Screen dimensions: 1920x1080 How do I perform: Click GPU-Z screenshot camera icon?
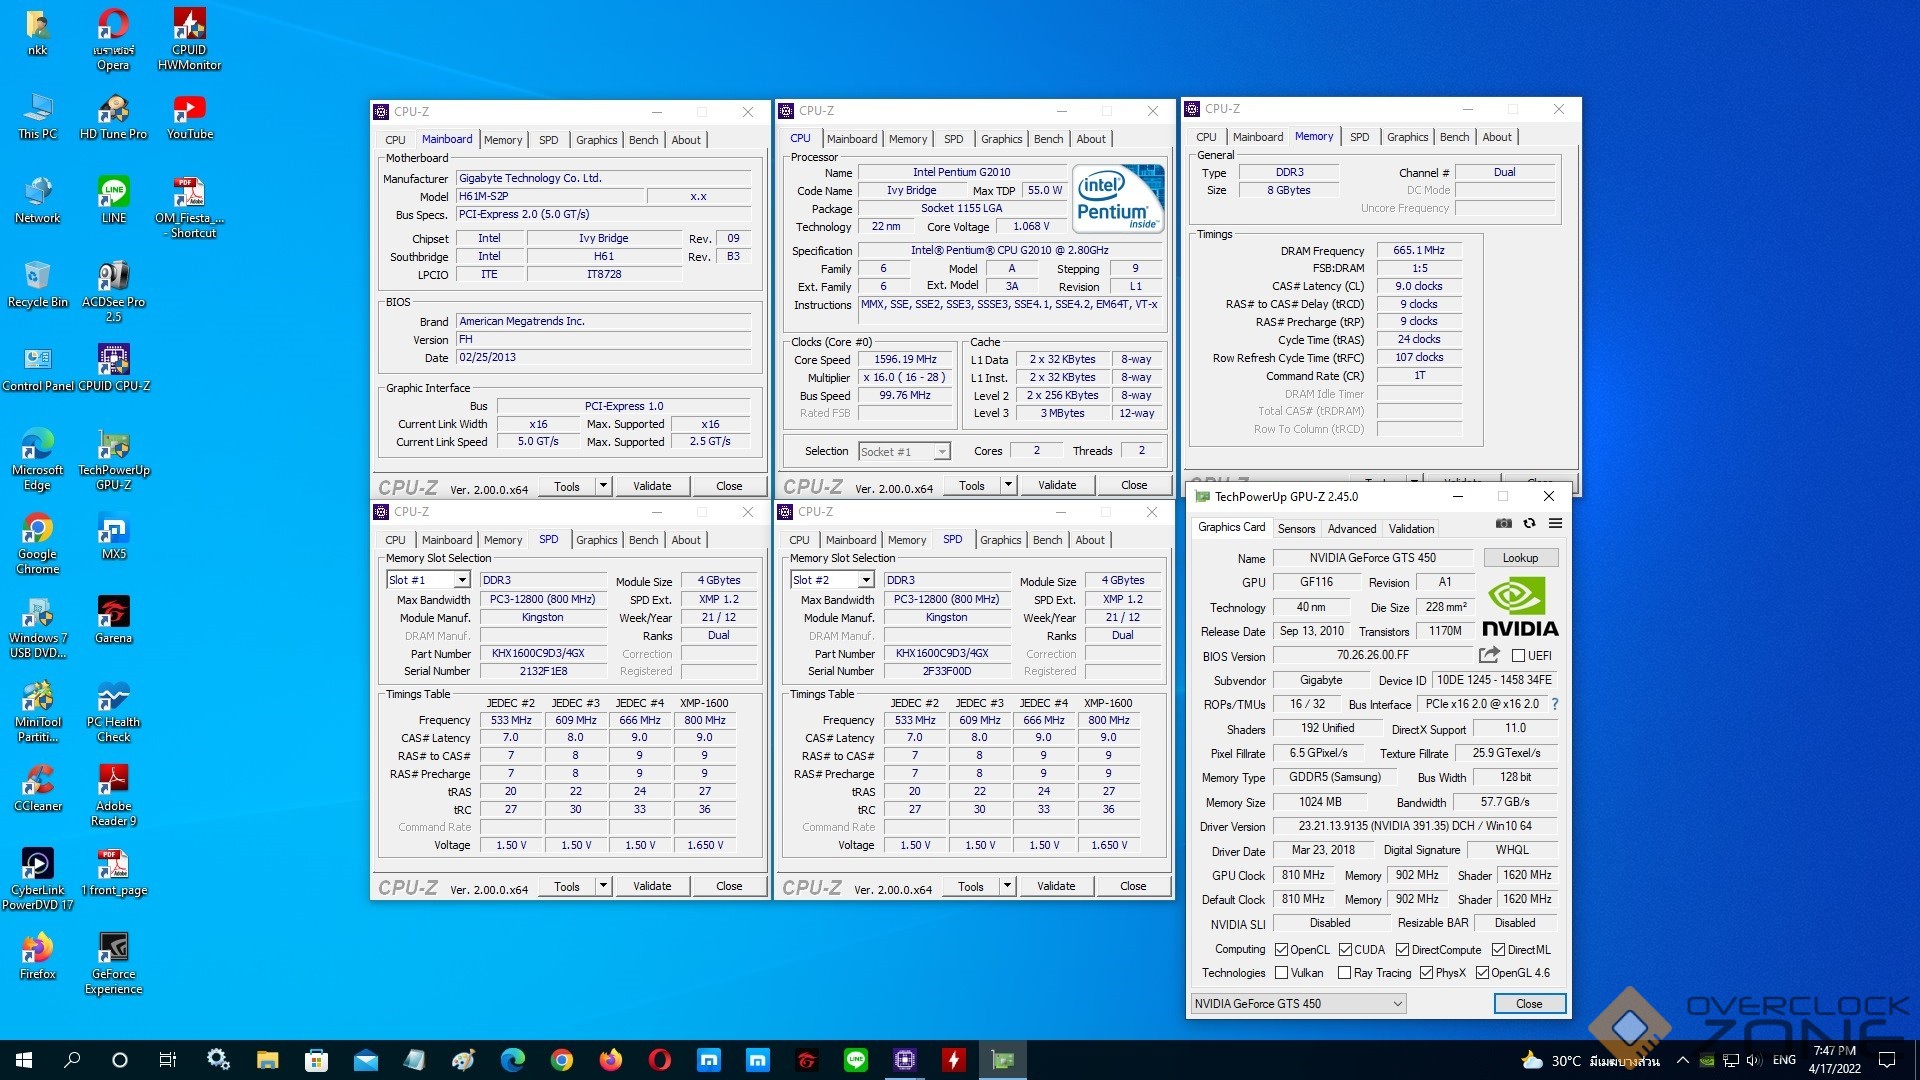point(1503,523)
